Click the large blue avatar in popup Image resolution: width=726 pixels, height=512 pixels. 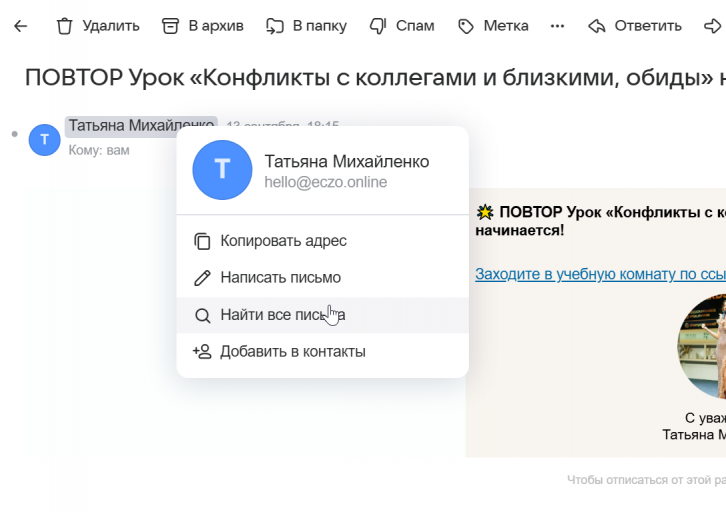click(222, 170)
